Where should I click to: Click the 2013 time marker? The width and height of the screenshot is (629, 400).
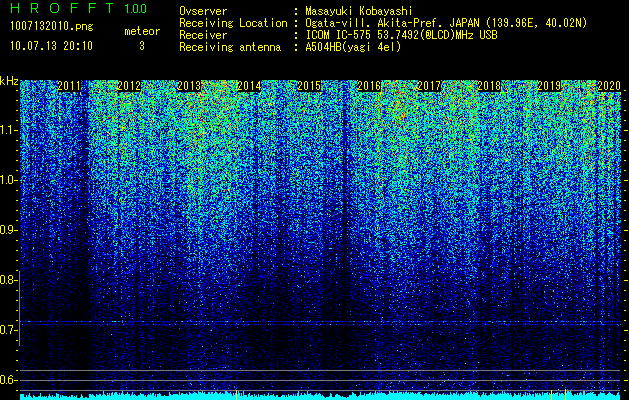(189, 86)
